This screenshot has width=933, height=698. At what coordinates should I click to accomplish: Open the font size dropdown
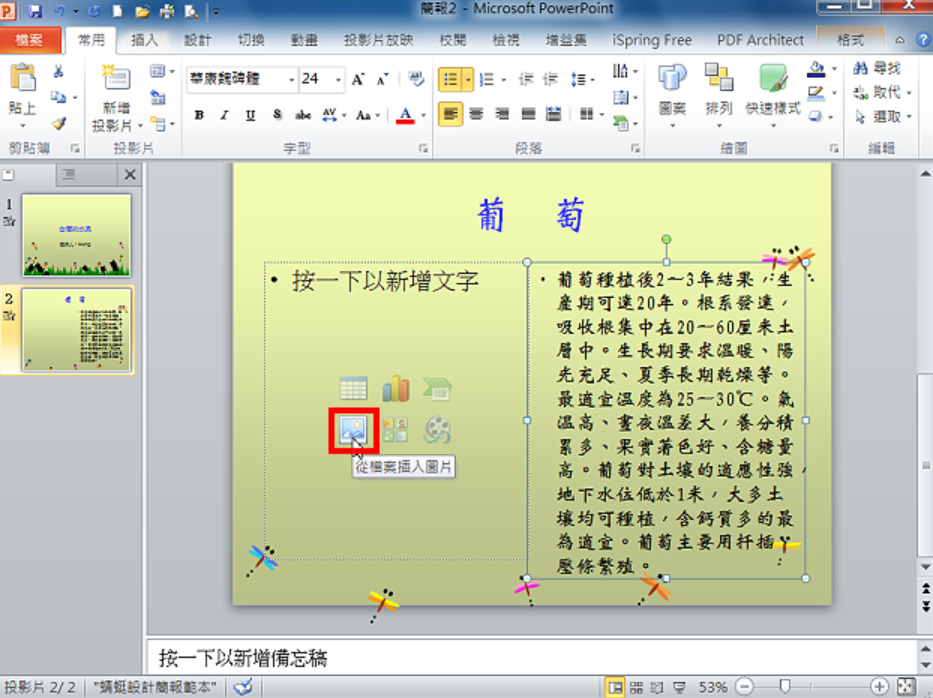point(339,80)
